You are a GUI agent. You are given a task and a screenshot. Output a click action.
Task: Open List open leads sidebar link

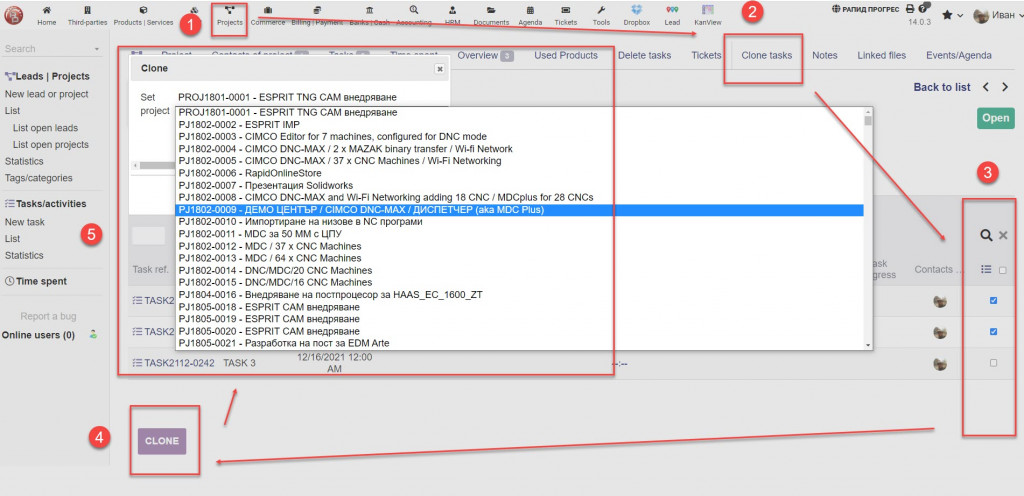coord(45,128)
